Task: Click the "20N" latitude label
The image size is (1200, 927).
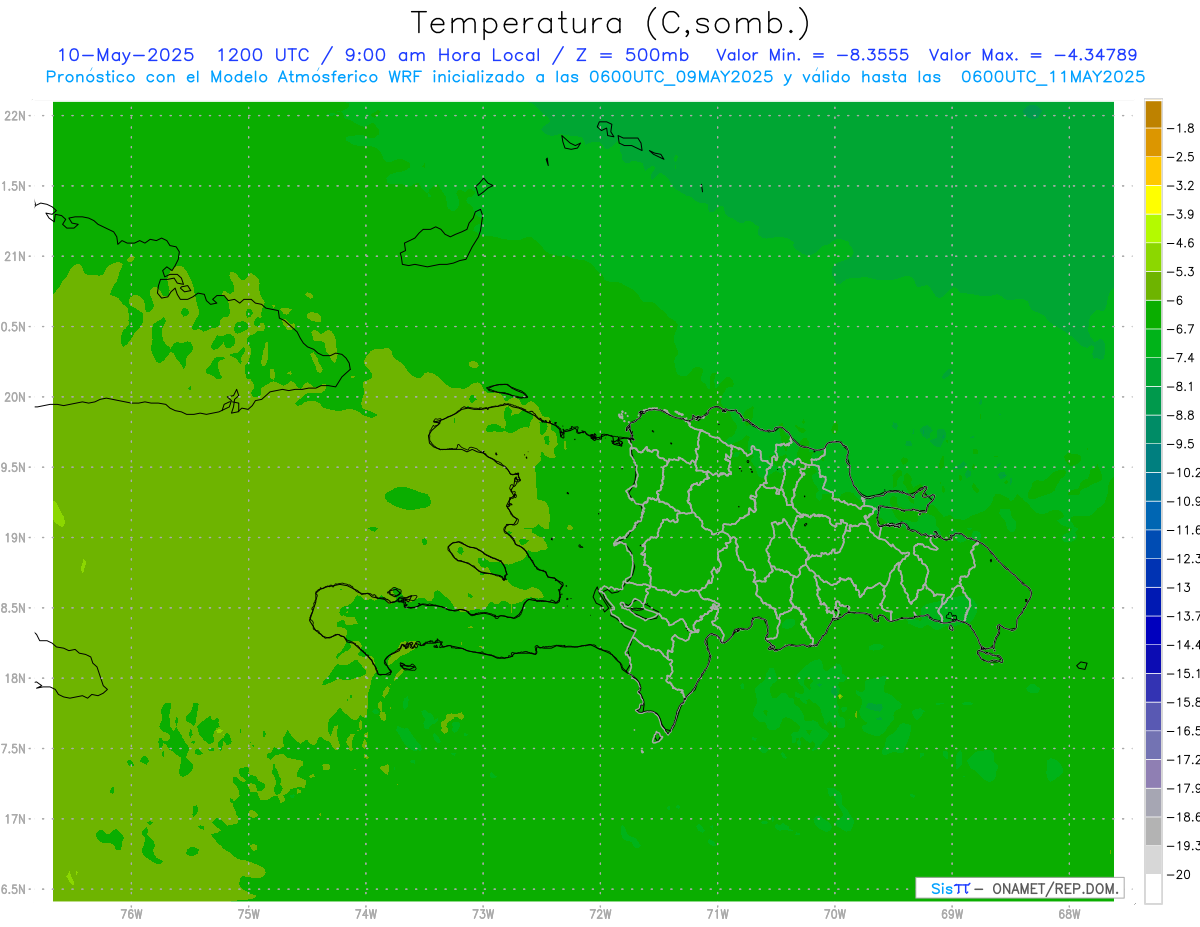Action: [x=16, y=397]
